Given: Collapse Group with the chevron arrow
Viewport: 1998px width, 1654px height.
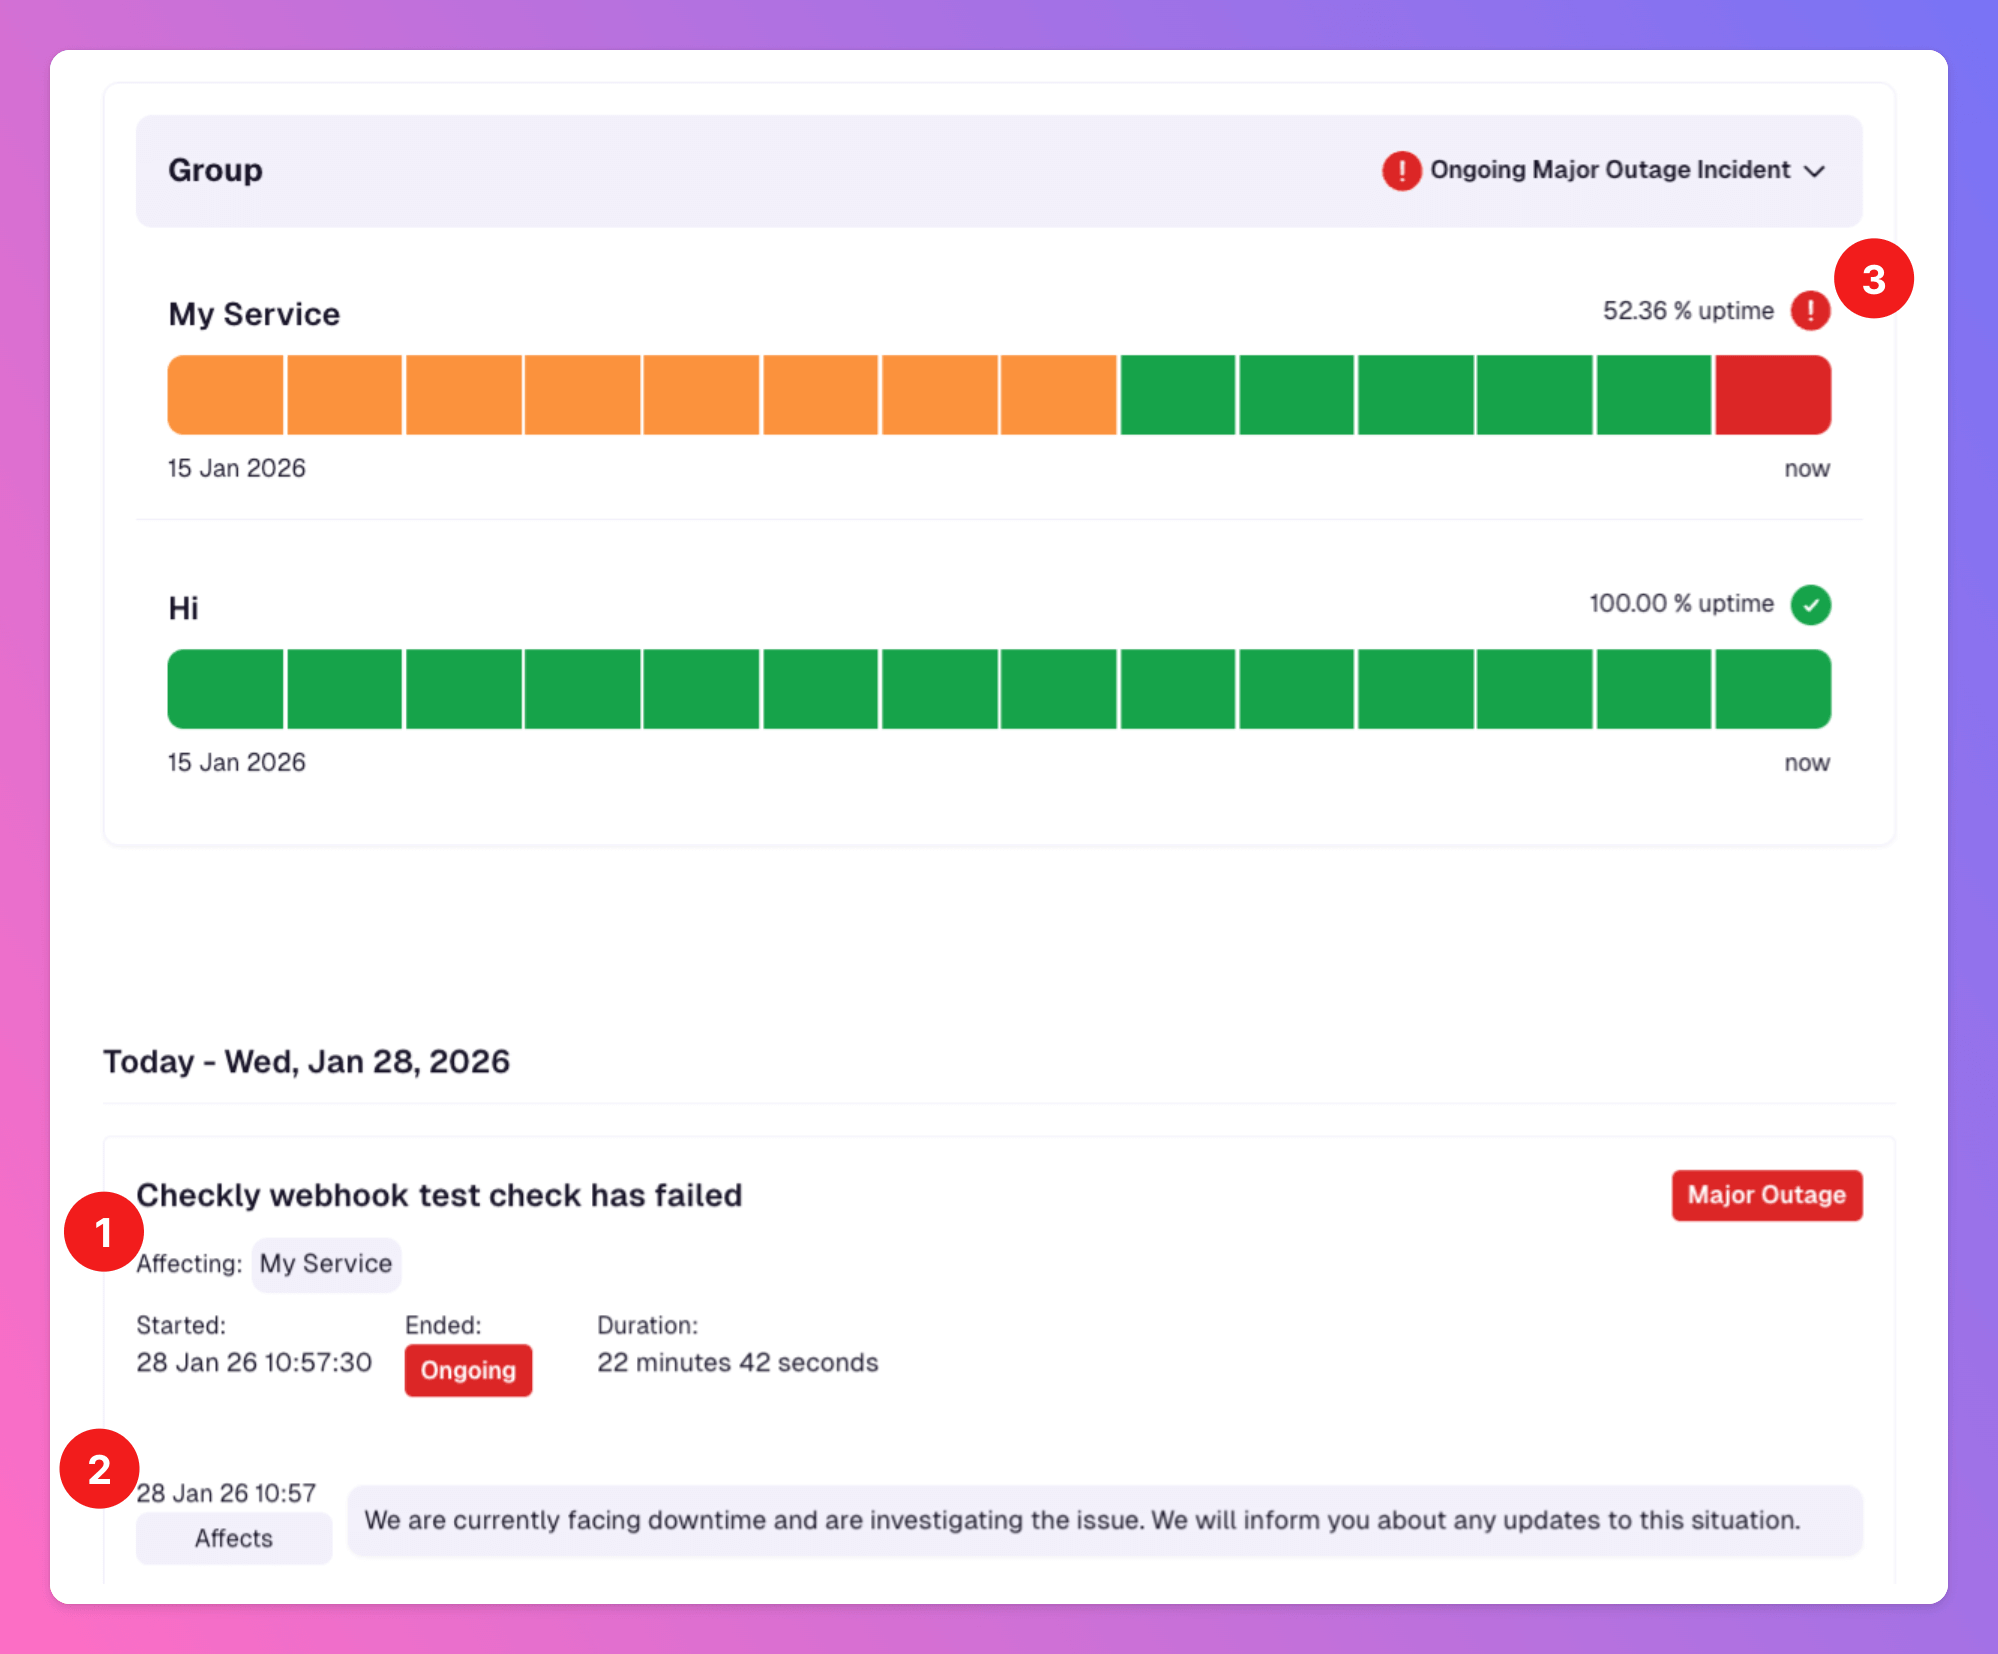Looking at the screenshot, I should (1815, 171).
